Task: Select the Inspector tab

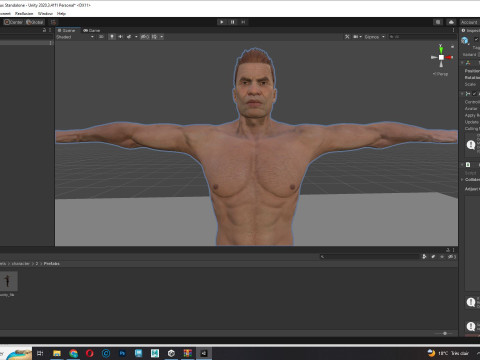Action: [471, 30]
